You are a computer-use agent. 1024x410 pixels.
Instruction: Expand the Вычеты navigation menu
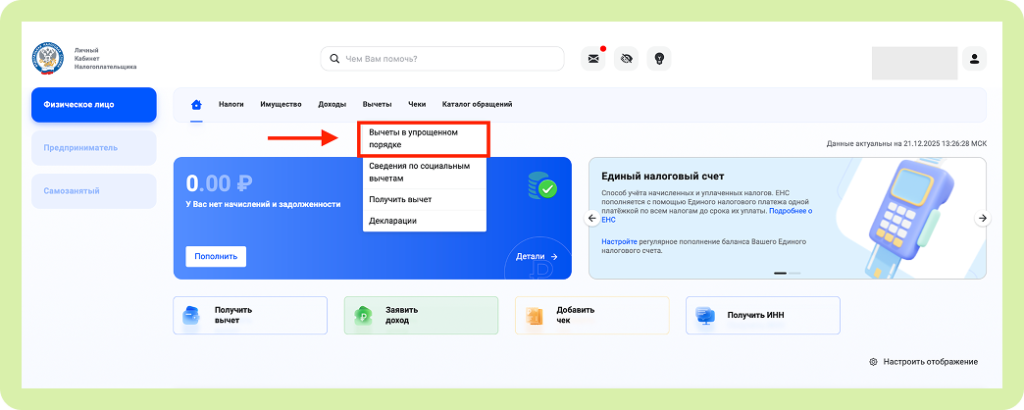[377, 104]
